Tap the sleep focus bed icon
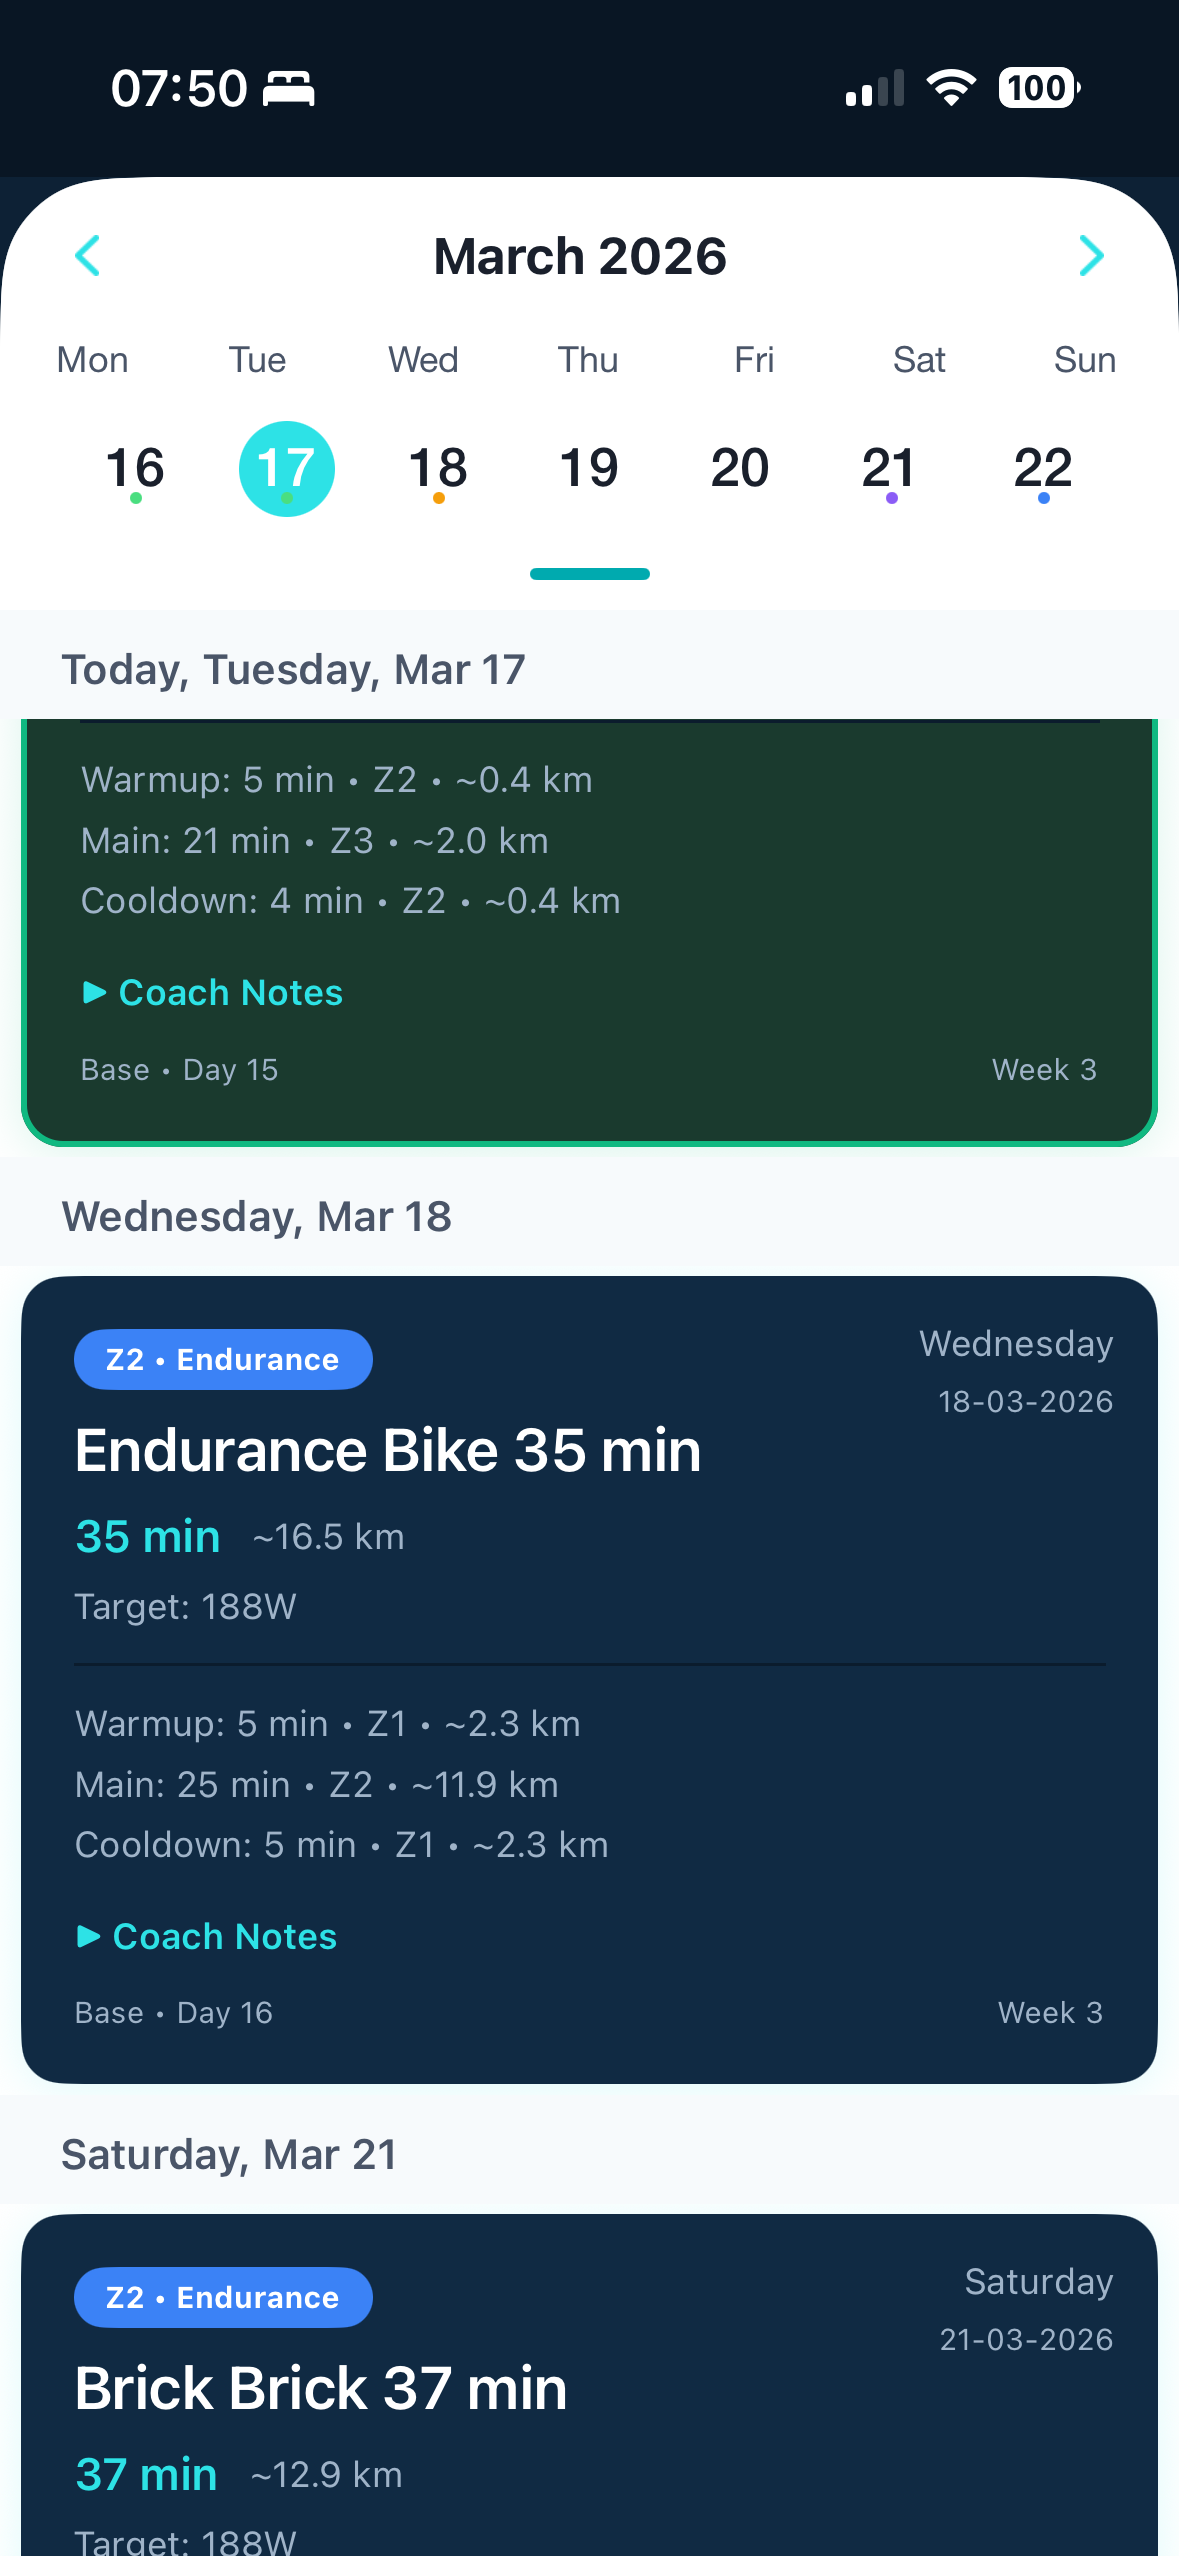The width and height of the screenshot is (1179, 2556). click(289, 89)
